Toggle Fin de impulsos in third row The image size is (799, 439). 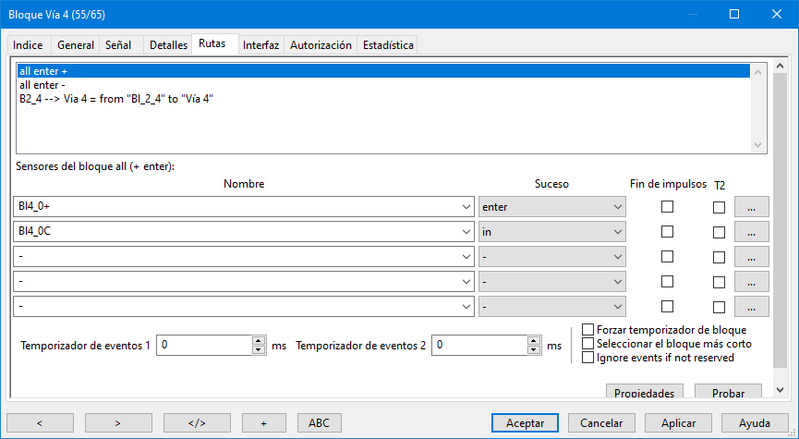(667, 257)
